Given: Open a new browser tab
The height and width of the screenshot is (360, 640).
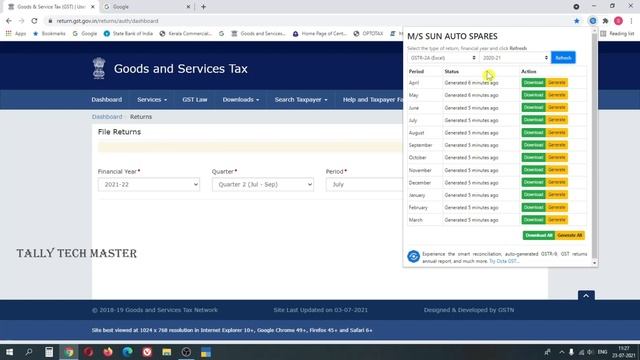Looking at the screenshot, I should pyautogui.click(x=203, y=7).
